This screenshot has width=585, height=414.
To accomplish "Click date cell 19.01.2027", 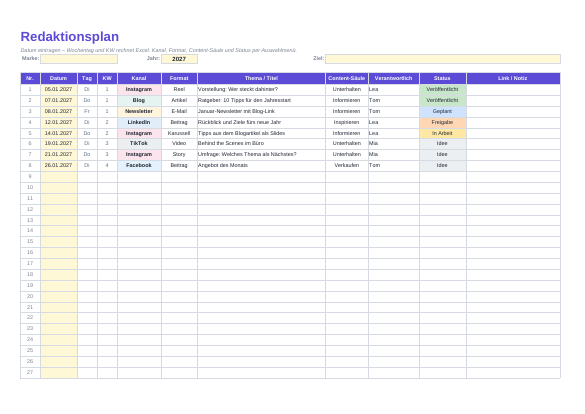I will [x=59, y=144].
